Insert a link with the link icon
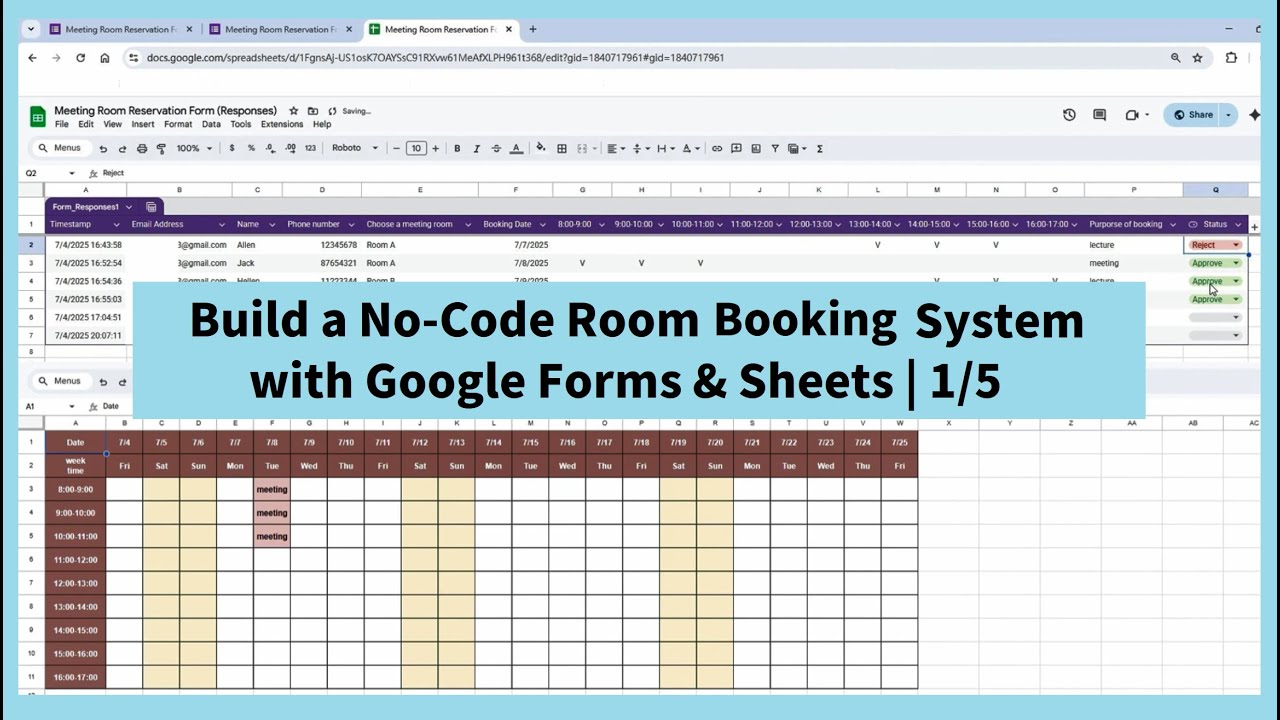Image resolution: width=1280 pixels, height=720 pixels. pos(717,148)
